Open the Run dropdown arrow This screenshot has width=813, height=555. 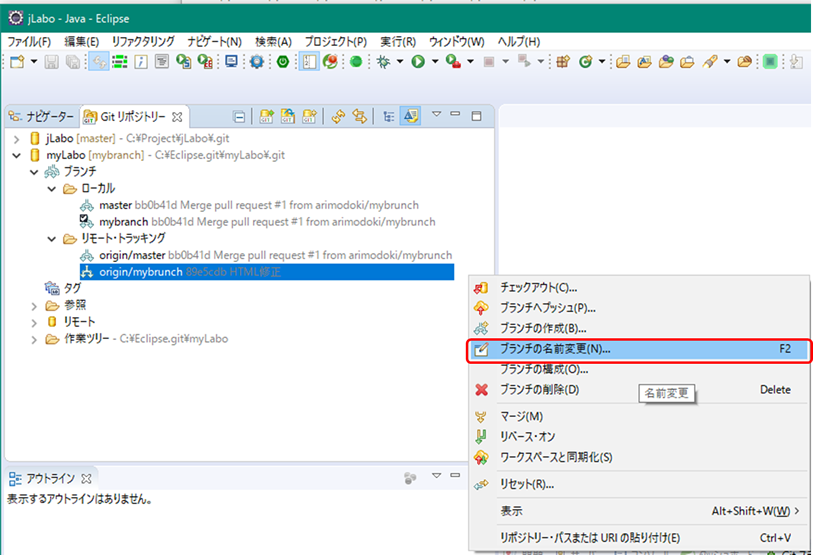pyautogui.click(x=435, y=61)
